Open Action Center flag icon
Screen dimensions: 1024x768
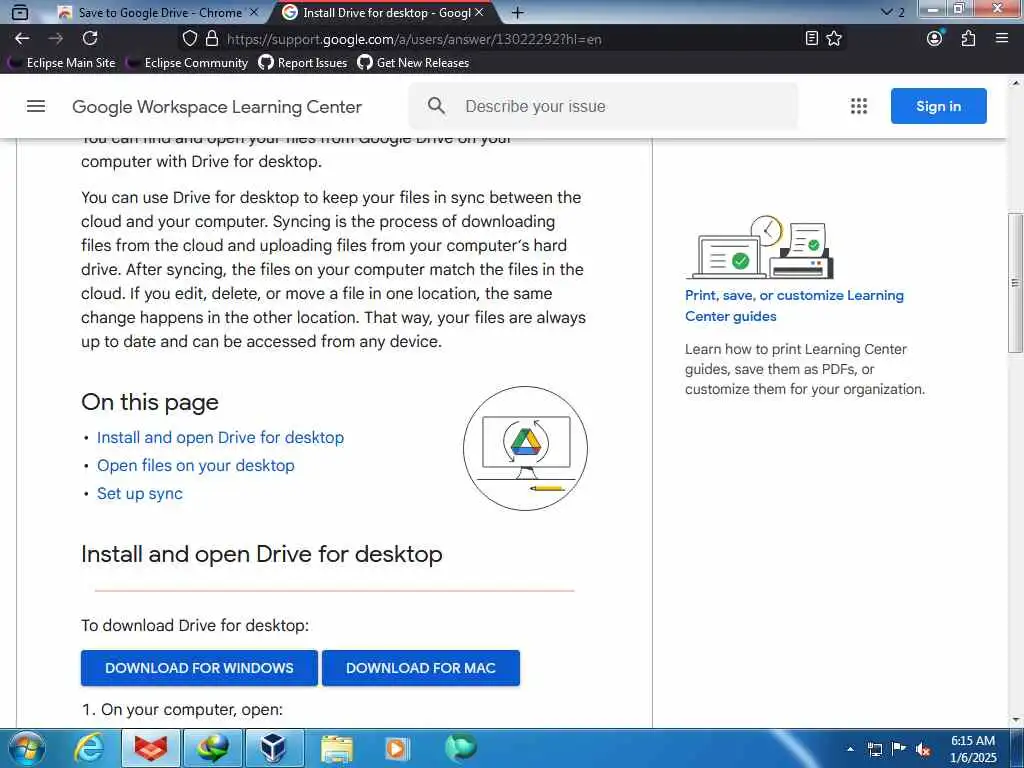click(899, 748)
